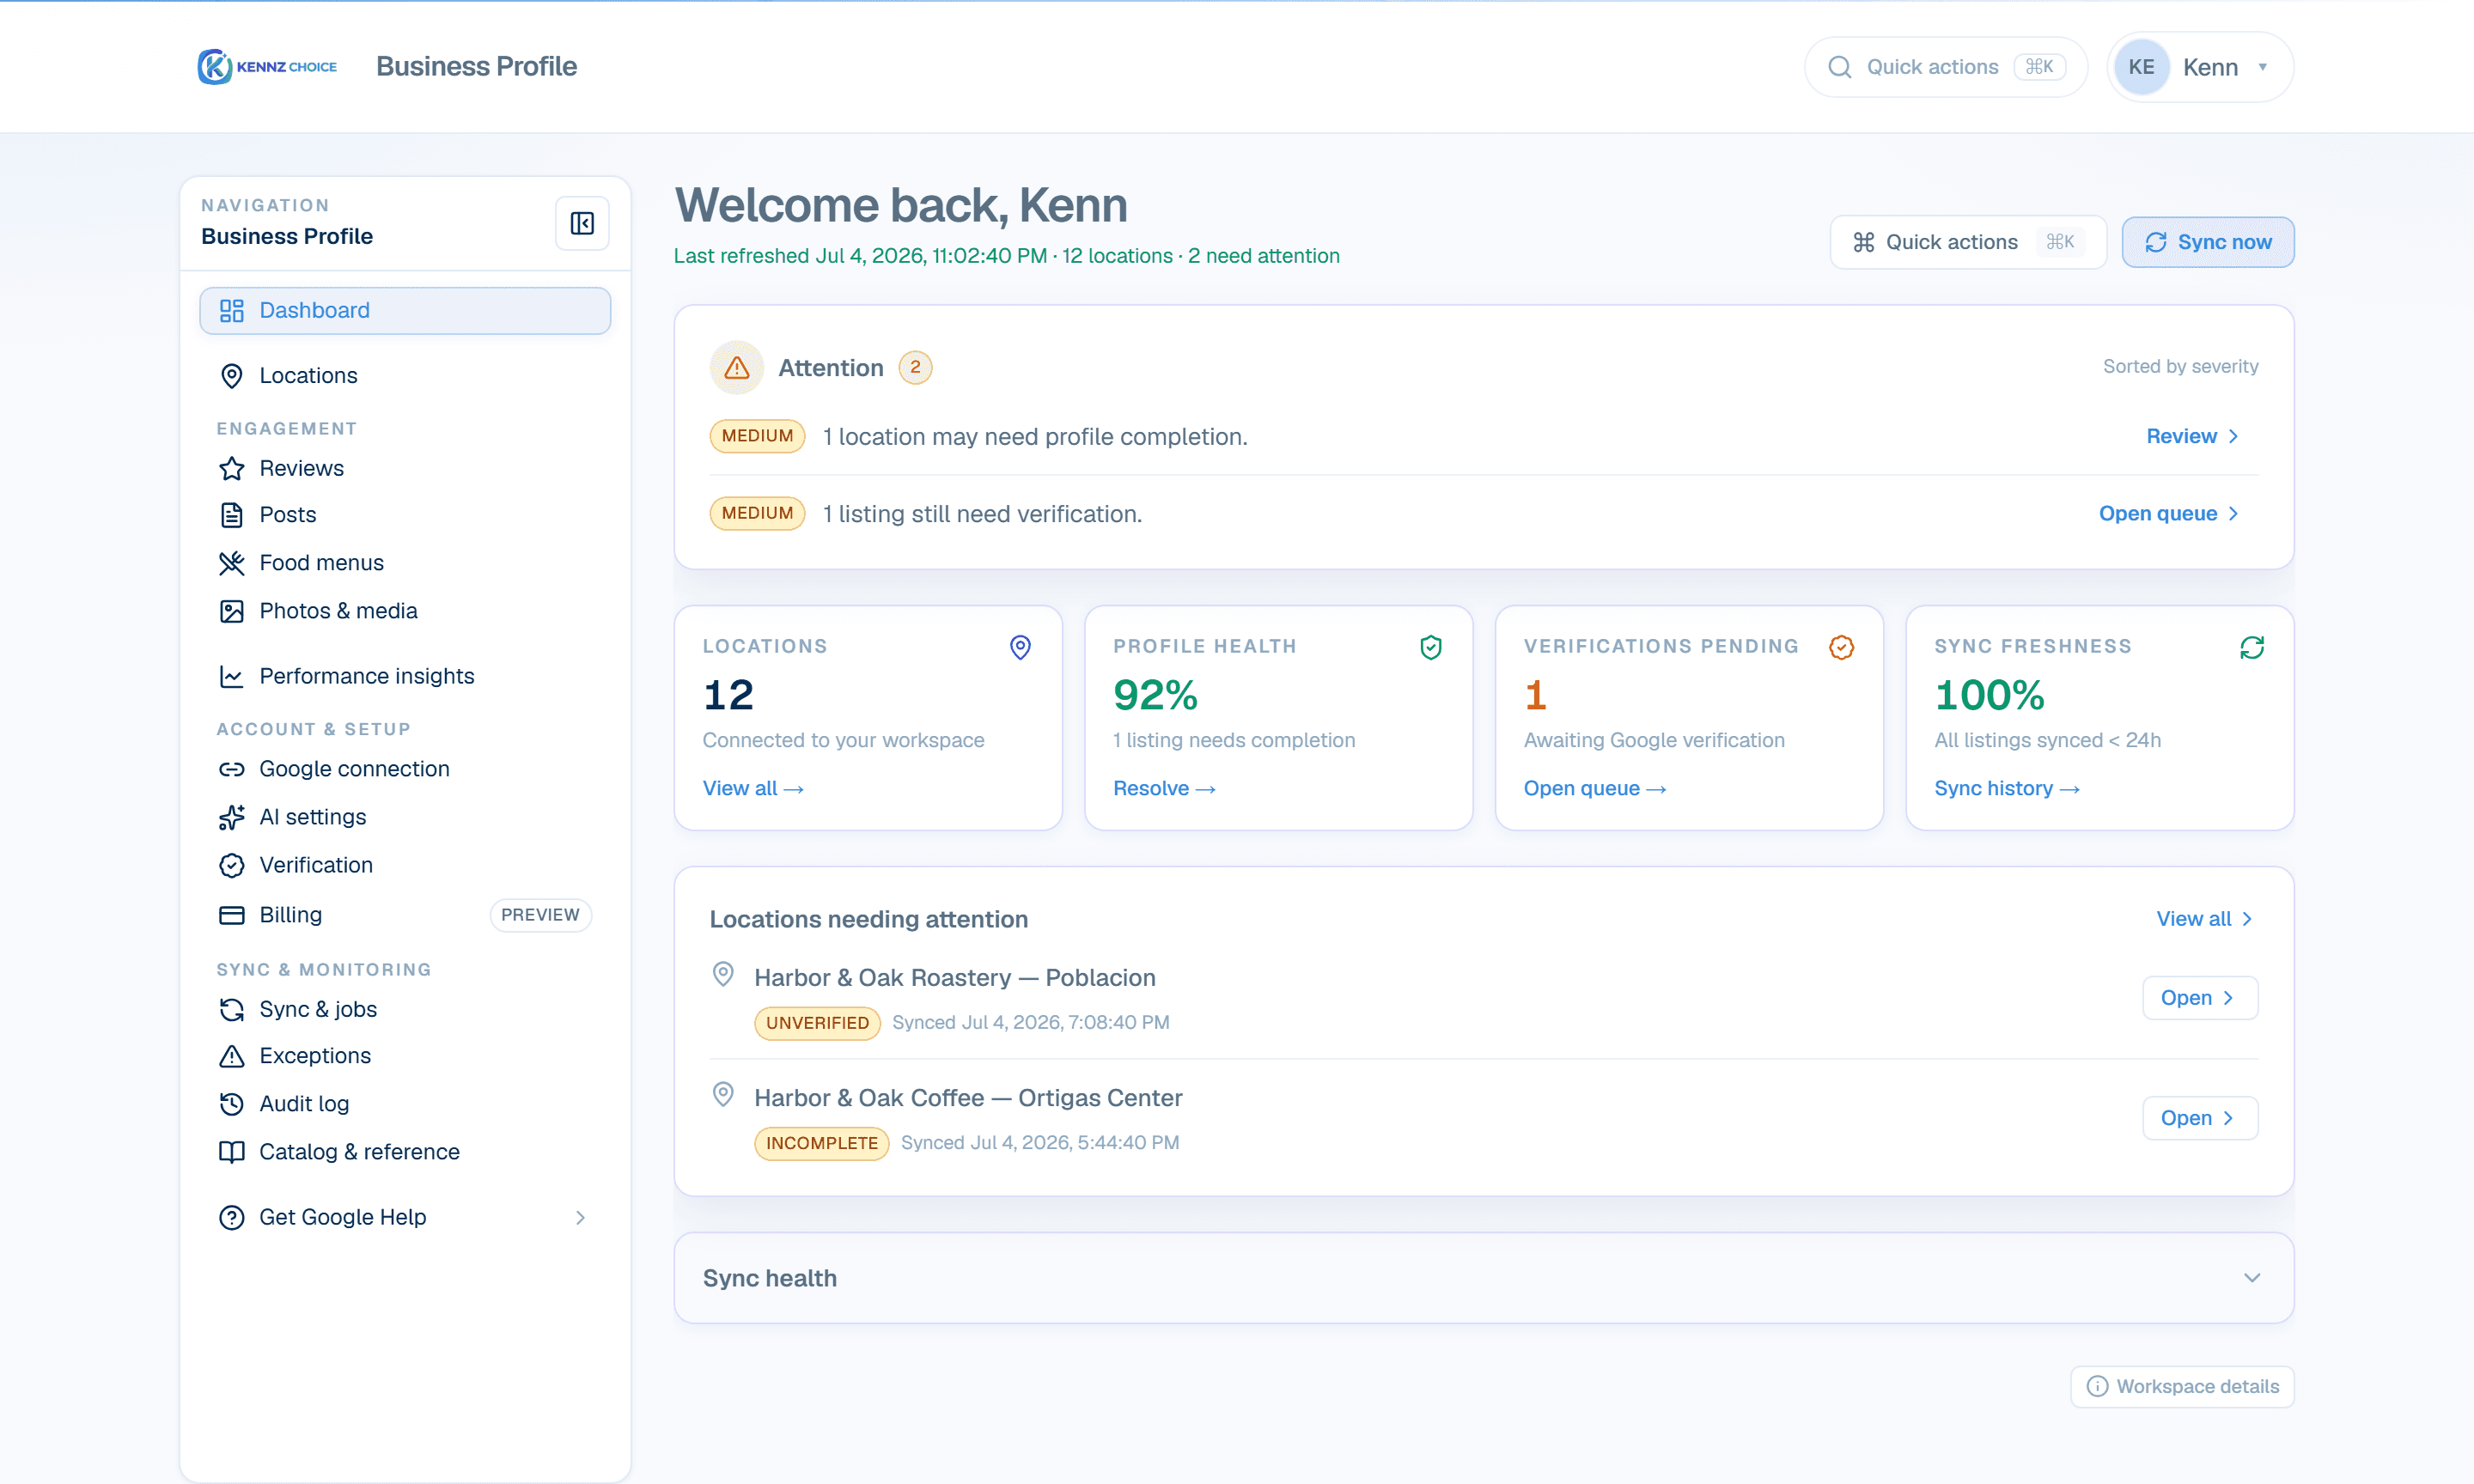The image size is (2474, 1484).
Task: Click the Verification badge icon in sidebar
Action: 232,865
